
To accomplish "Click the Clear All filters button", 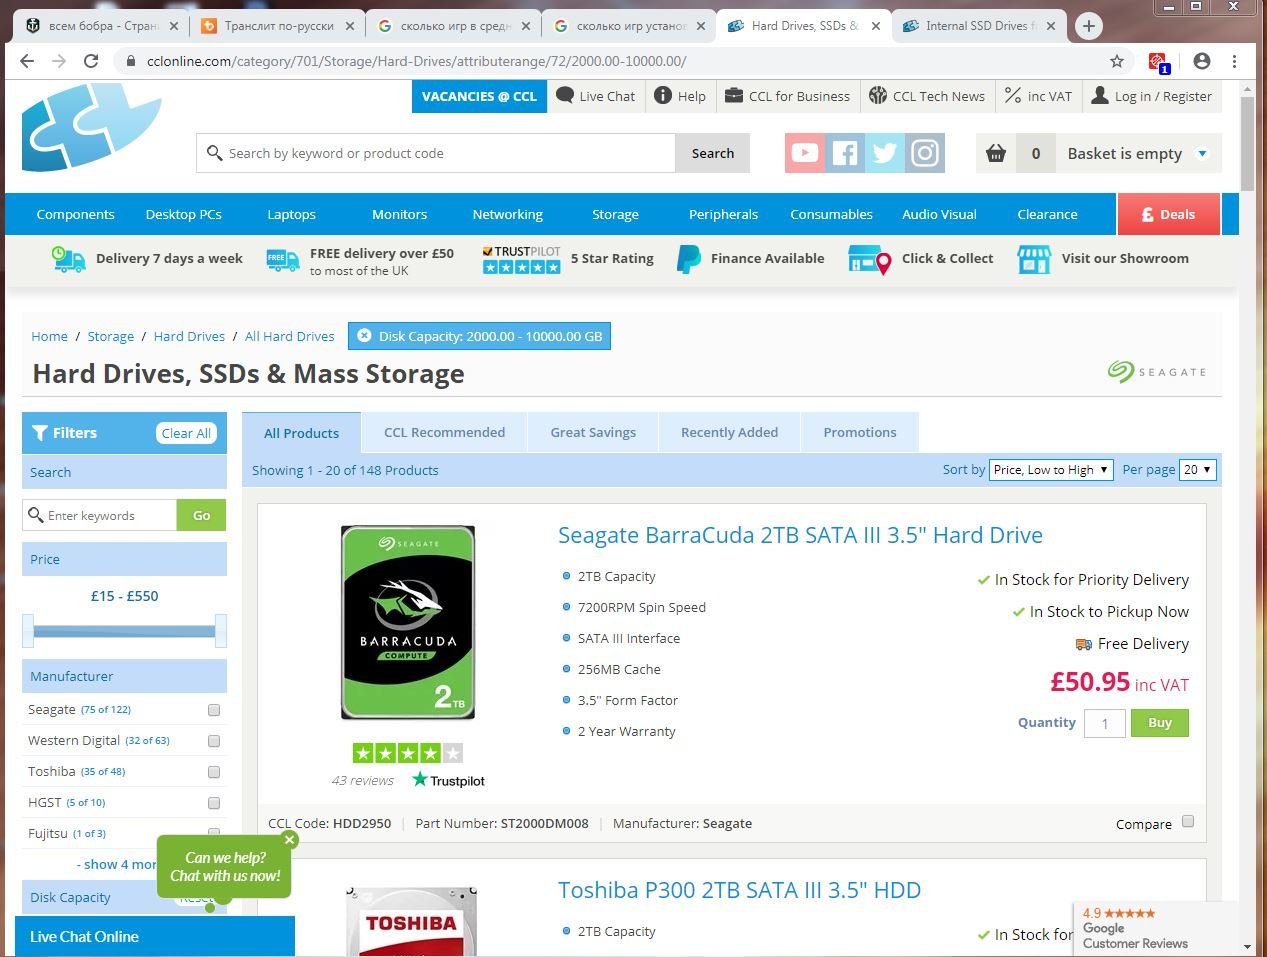I will (186, 433).
